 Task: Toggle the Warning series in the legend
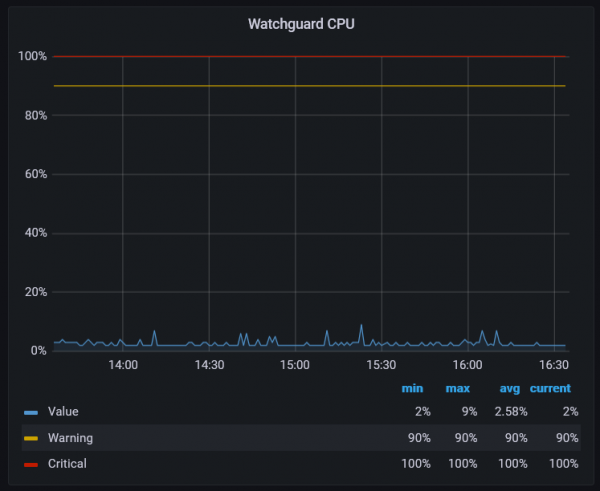(x=70, y=437)
